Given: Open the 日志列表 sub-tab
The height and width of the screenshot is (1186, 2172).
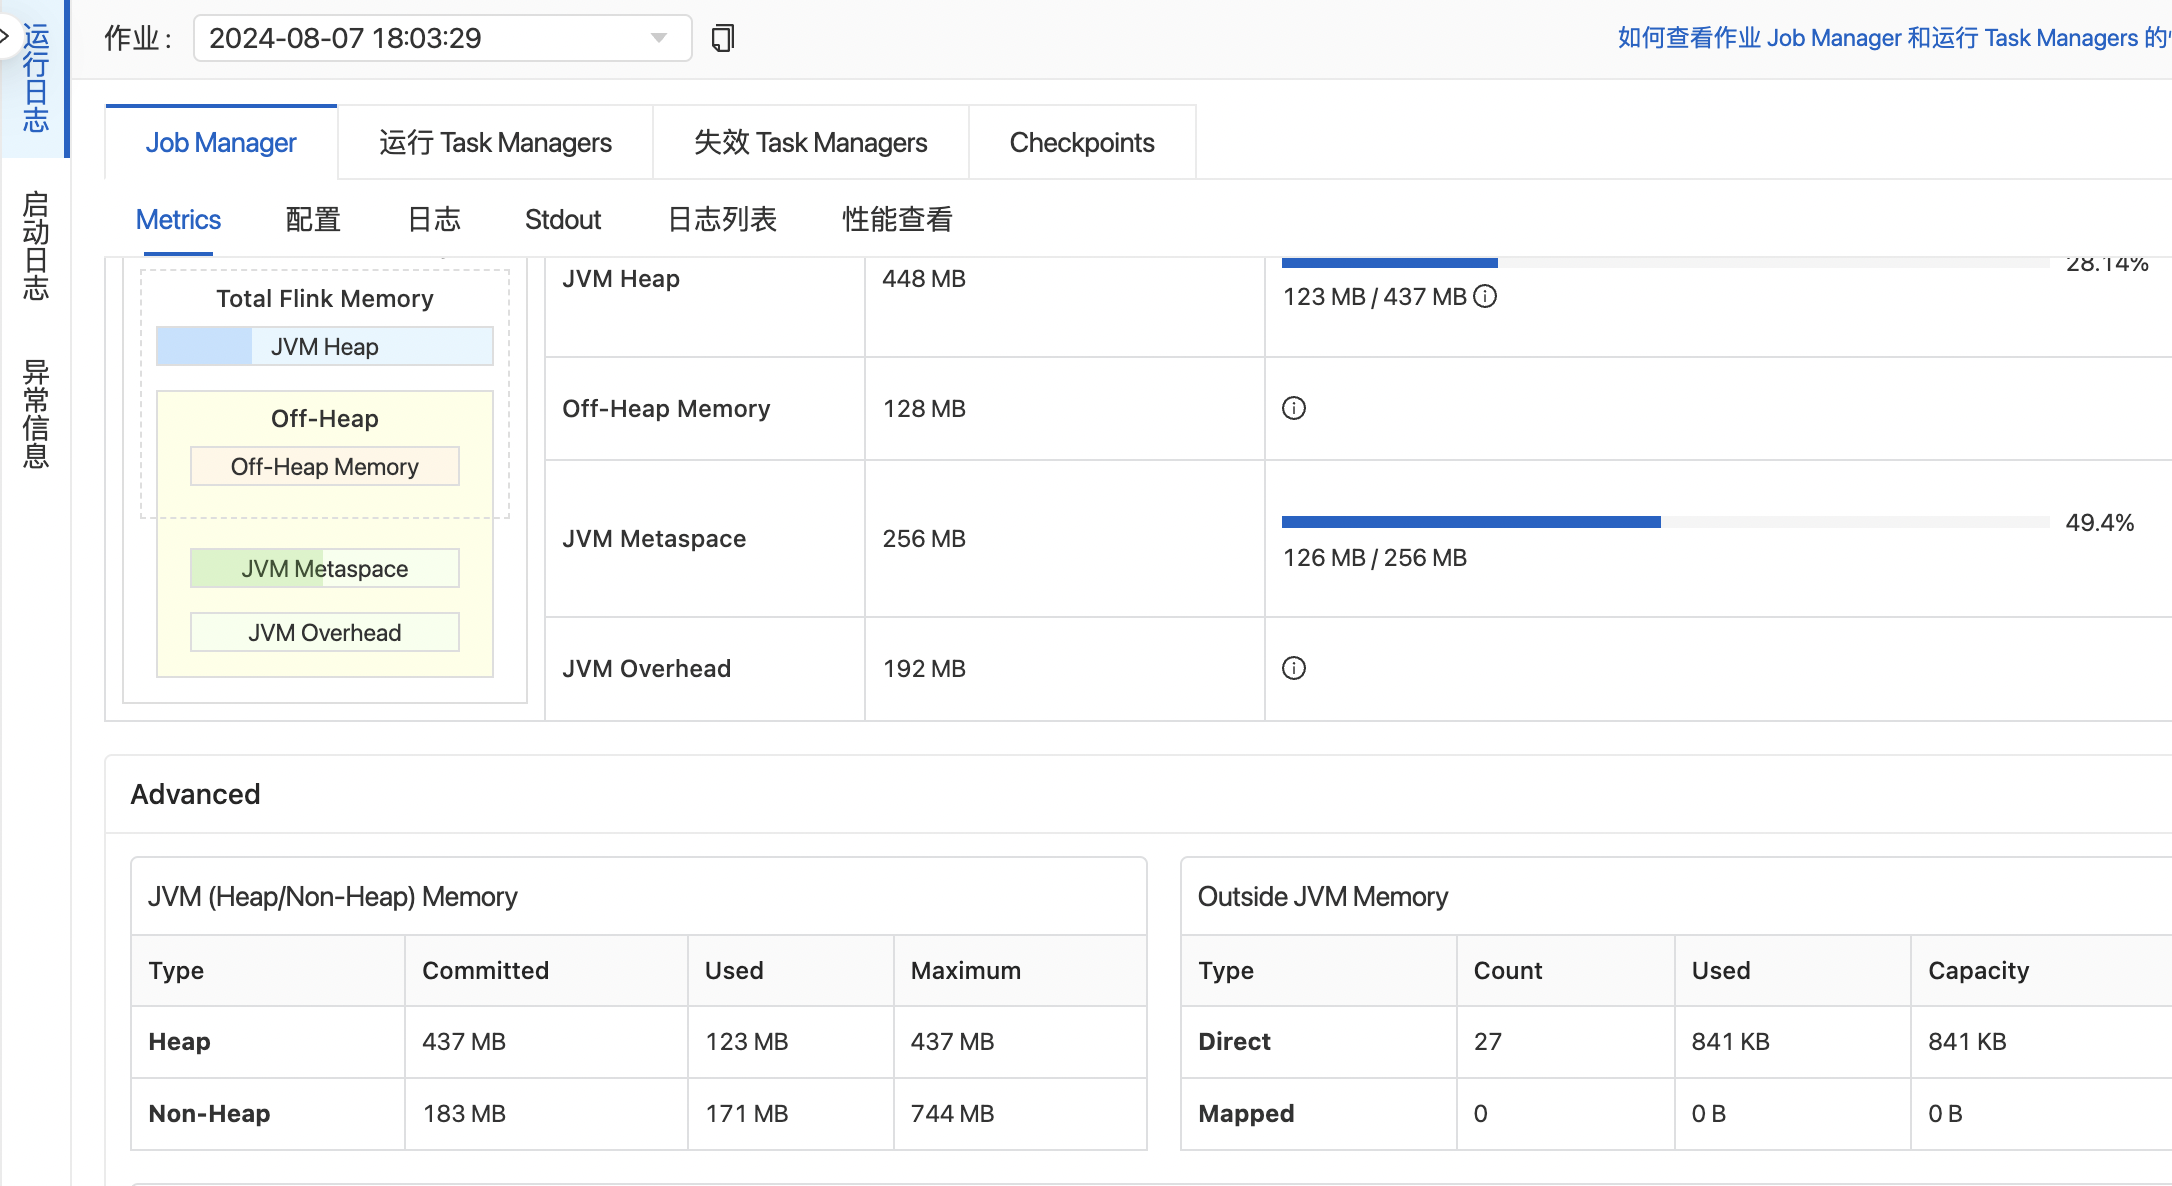Looking at the screenshot, I should pyautogui.click(x=722, y=219).
